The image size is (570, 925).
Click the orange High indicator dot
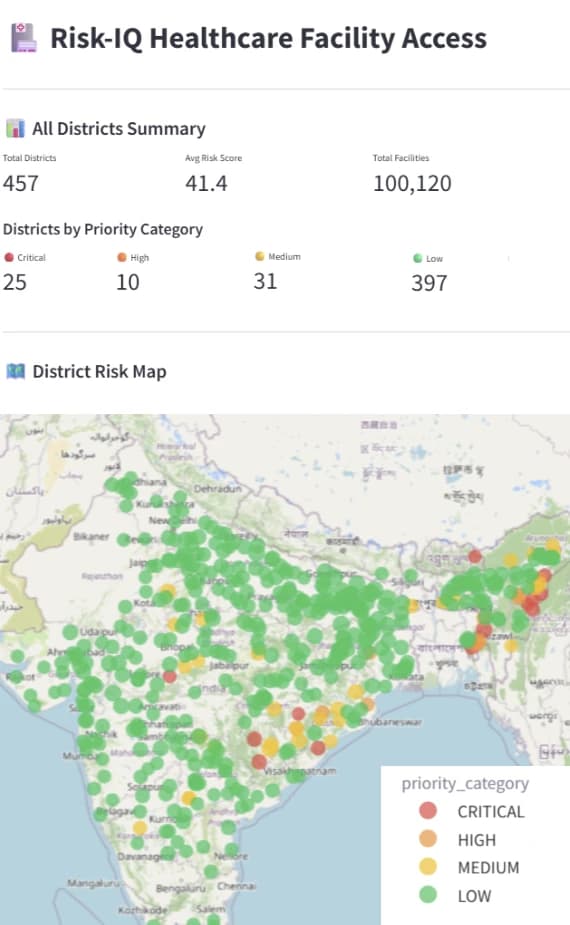coord(122,257)
